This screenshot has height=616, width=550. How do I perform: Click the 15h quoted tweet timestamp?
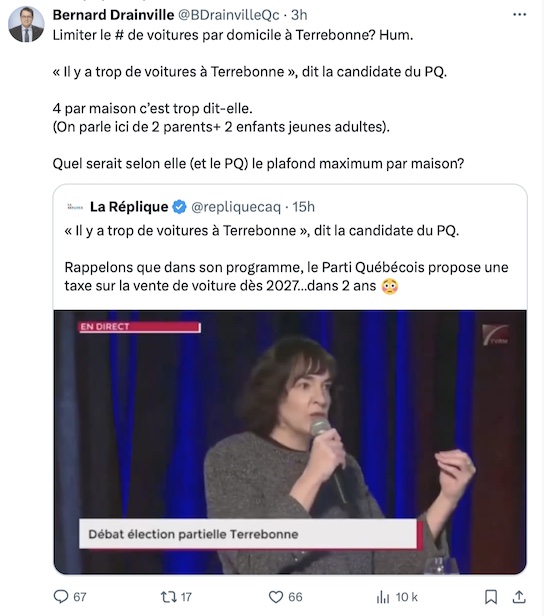point(303,207)
